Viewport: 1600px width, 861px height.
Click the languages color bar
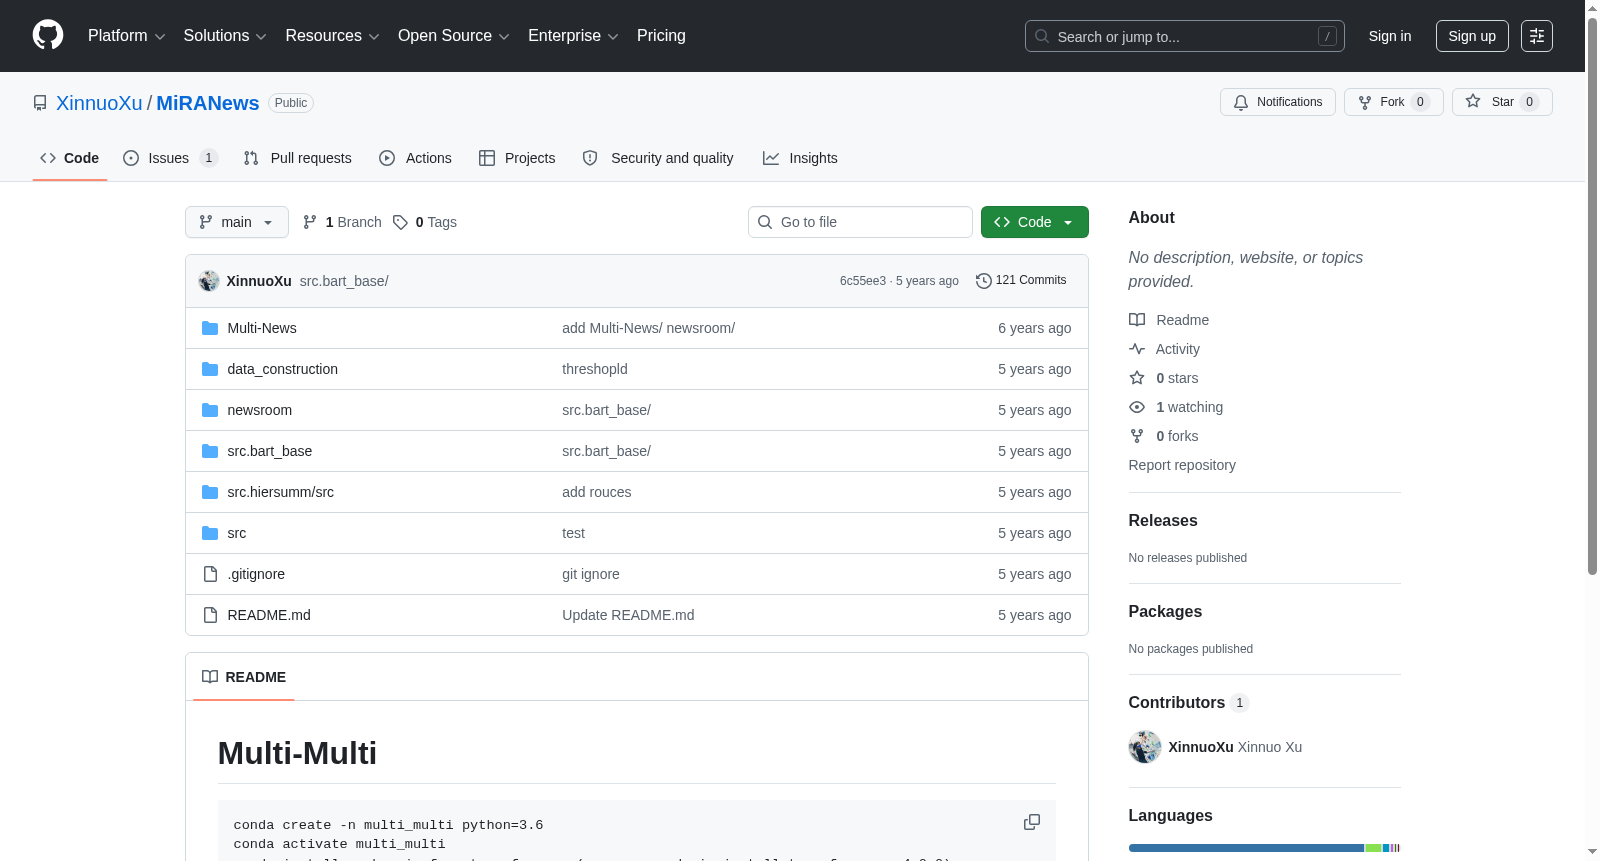[x=1264, y=848]
